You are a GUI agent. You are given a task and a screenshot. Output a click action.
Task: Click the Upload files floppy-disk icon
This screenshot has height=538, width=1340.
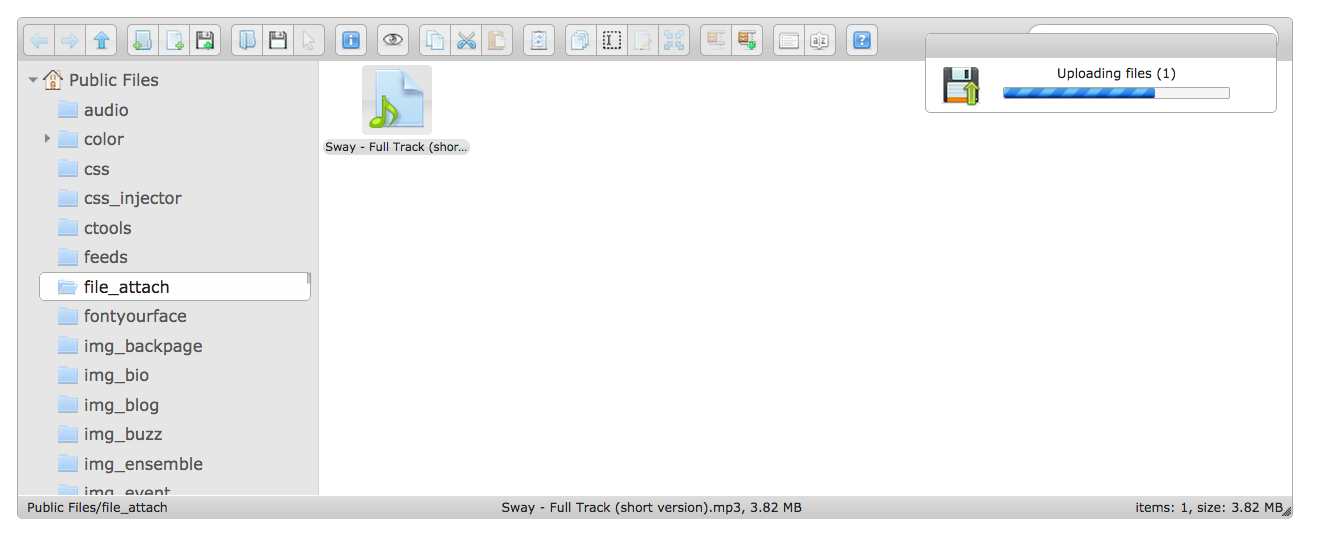point(205,40)
